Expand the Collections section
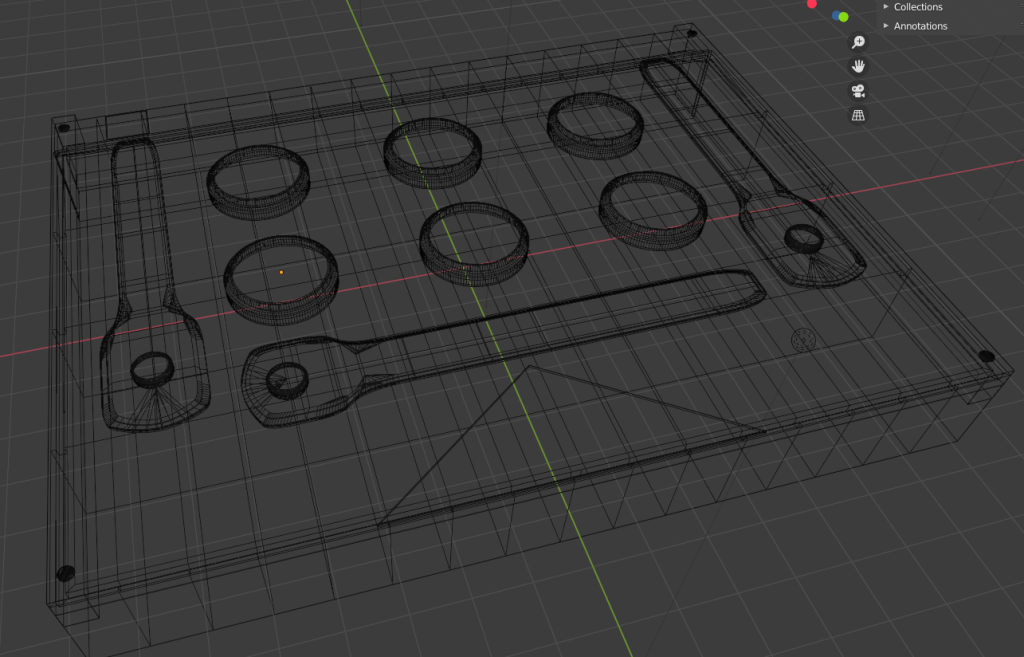The height and width of the screenshot is (657, 1024). tap(884, 6)
